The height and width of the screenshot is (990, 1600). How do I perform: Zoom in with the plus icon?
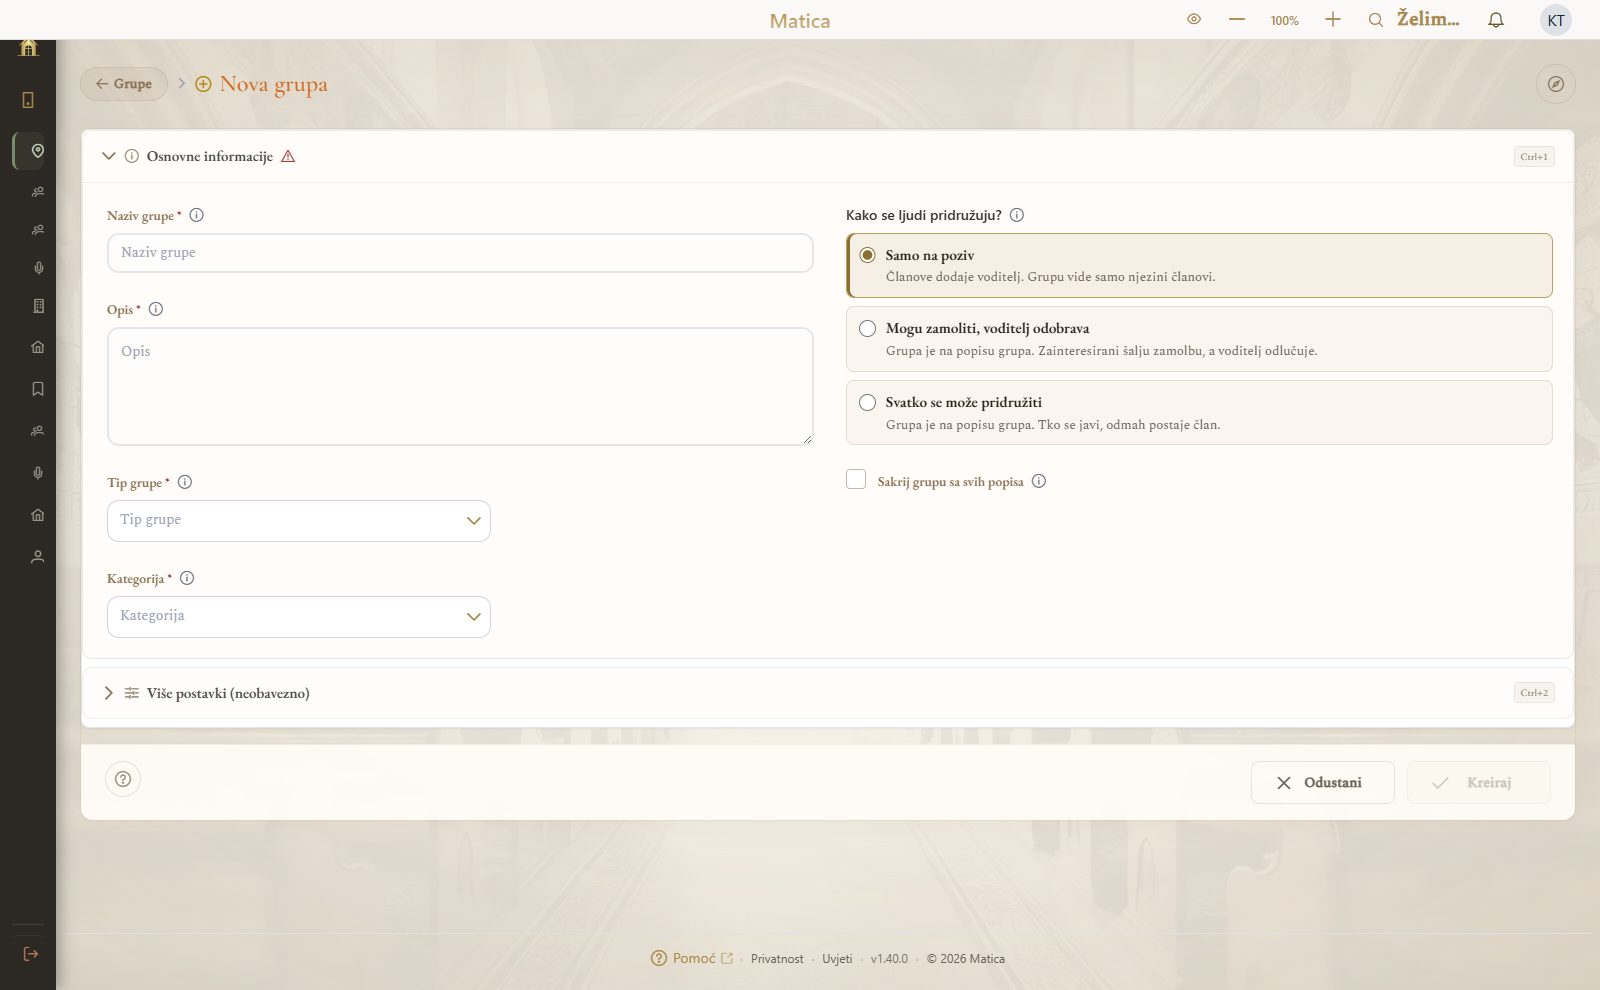(x=1333, y=19)
